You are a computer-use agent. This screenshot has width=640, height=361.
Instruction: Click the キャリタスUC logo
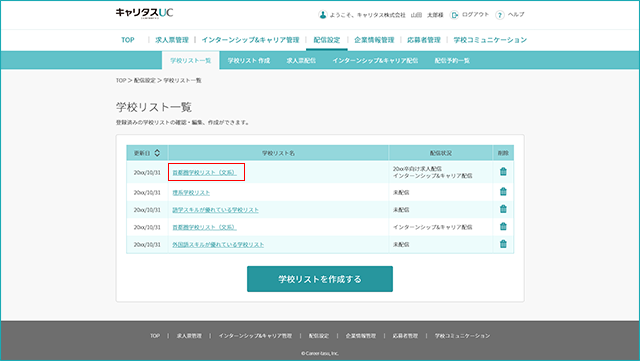click(144, 13)
